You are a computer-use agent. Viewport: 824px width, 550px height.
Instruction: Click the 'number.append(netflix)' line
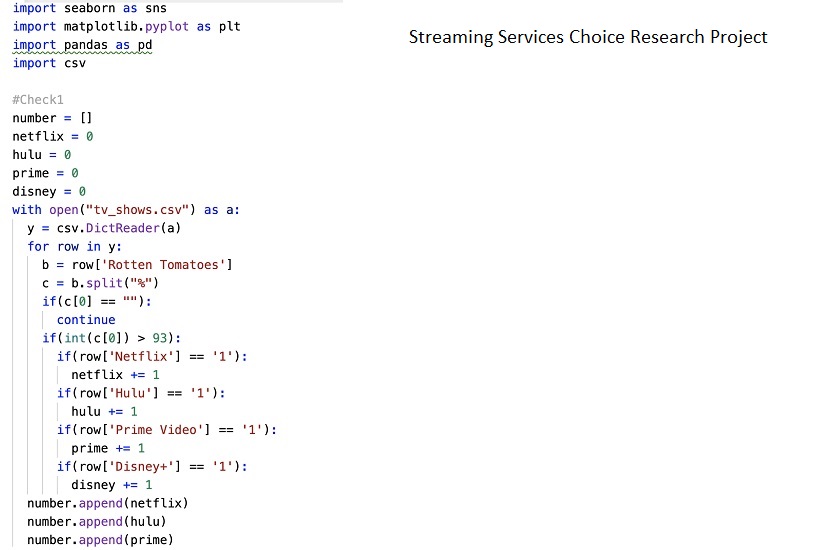coord(107,503)
